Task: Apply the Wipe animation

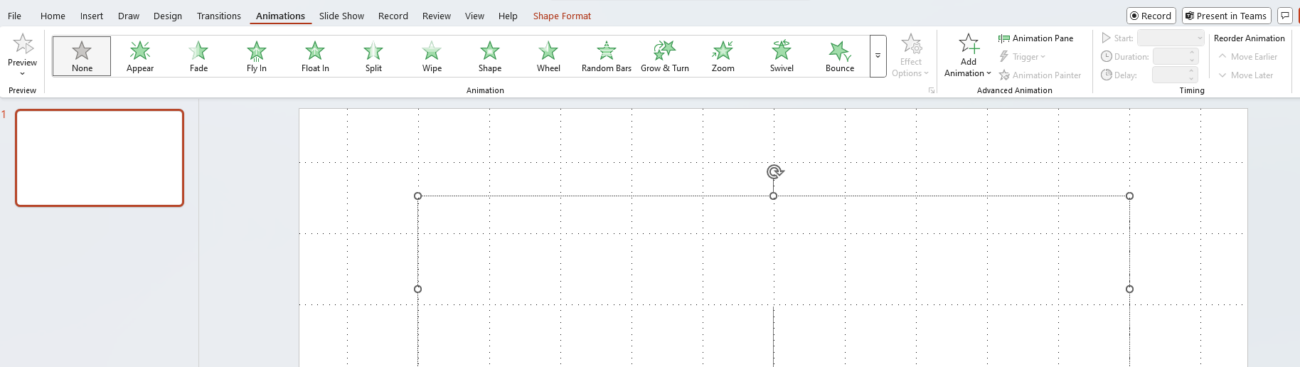Action: pyautogui.click(x=431, y=57)
